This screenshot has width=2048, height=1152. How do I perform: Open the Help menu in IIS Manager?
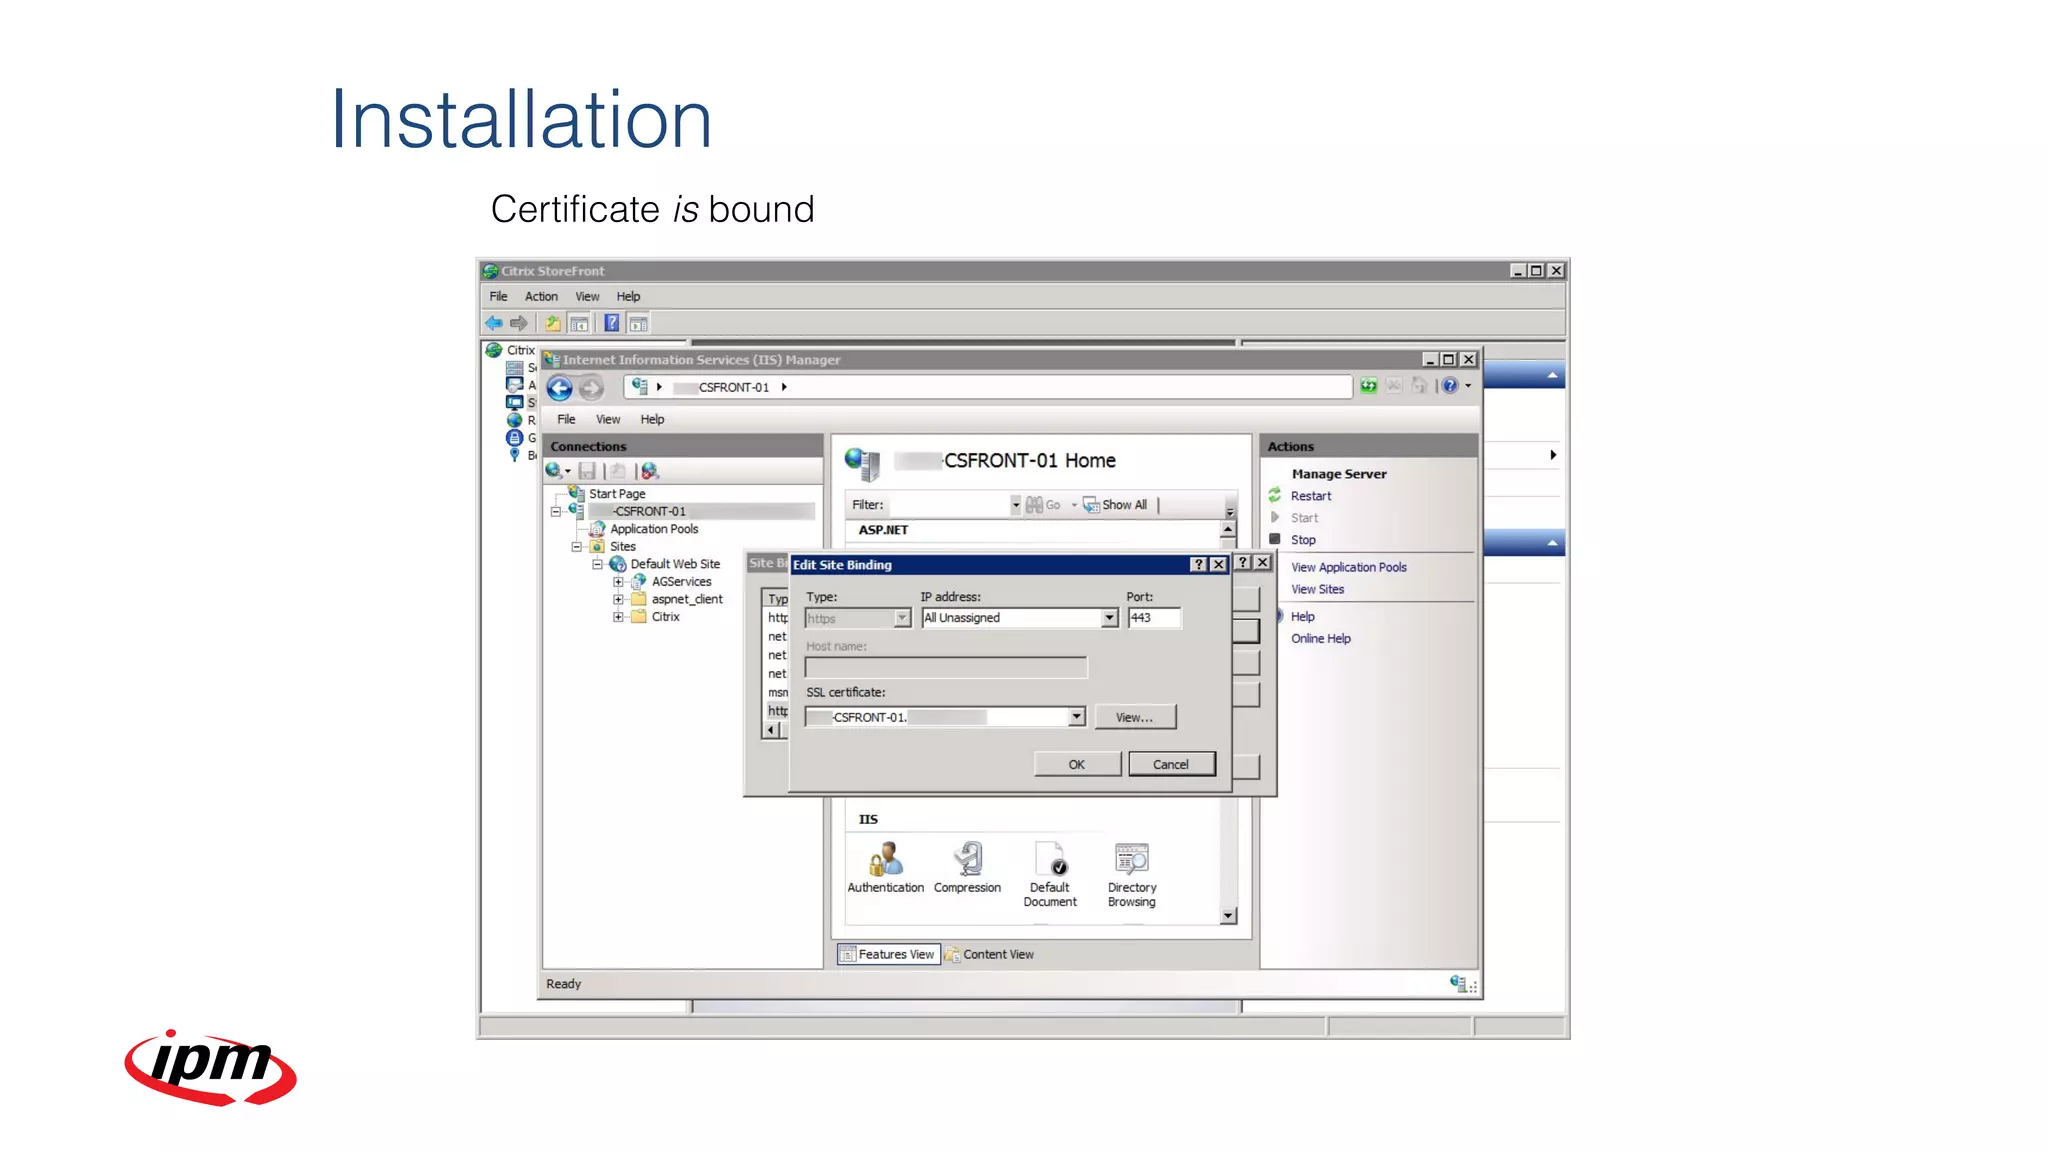coord(652,419)
